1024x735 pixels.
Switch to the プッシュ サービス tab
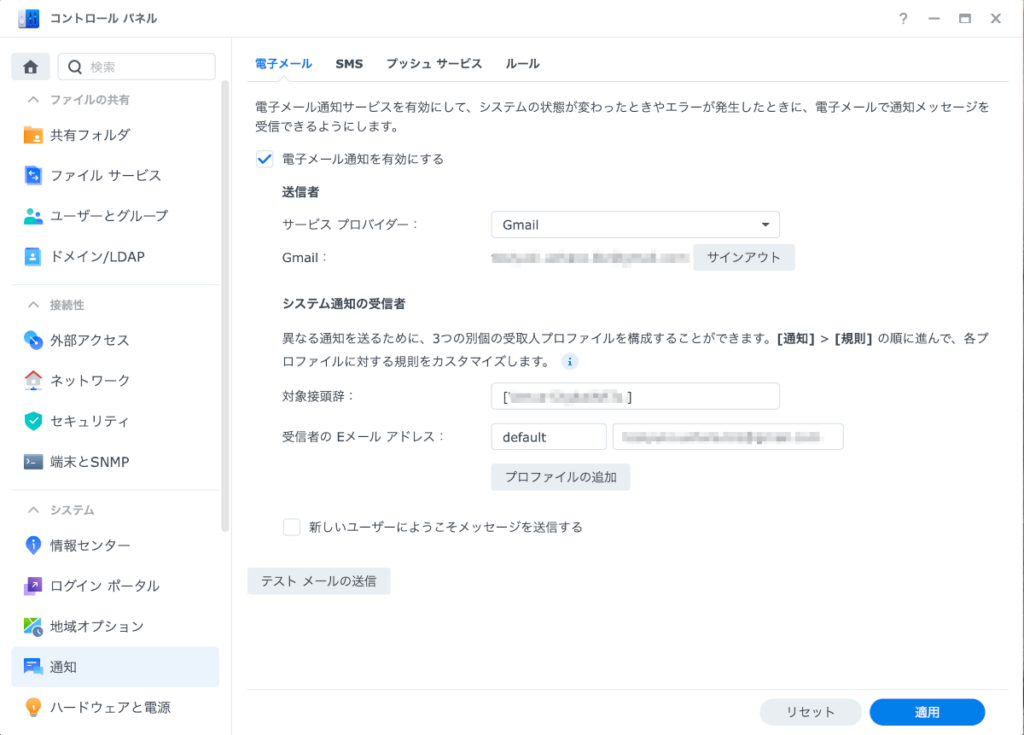coord(434,64)
